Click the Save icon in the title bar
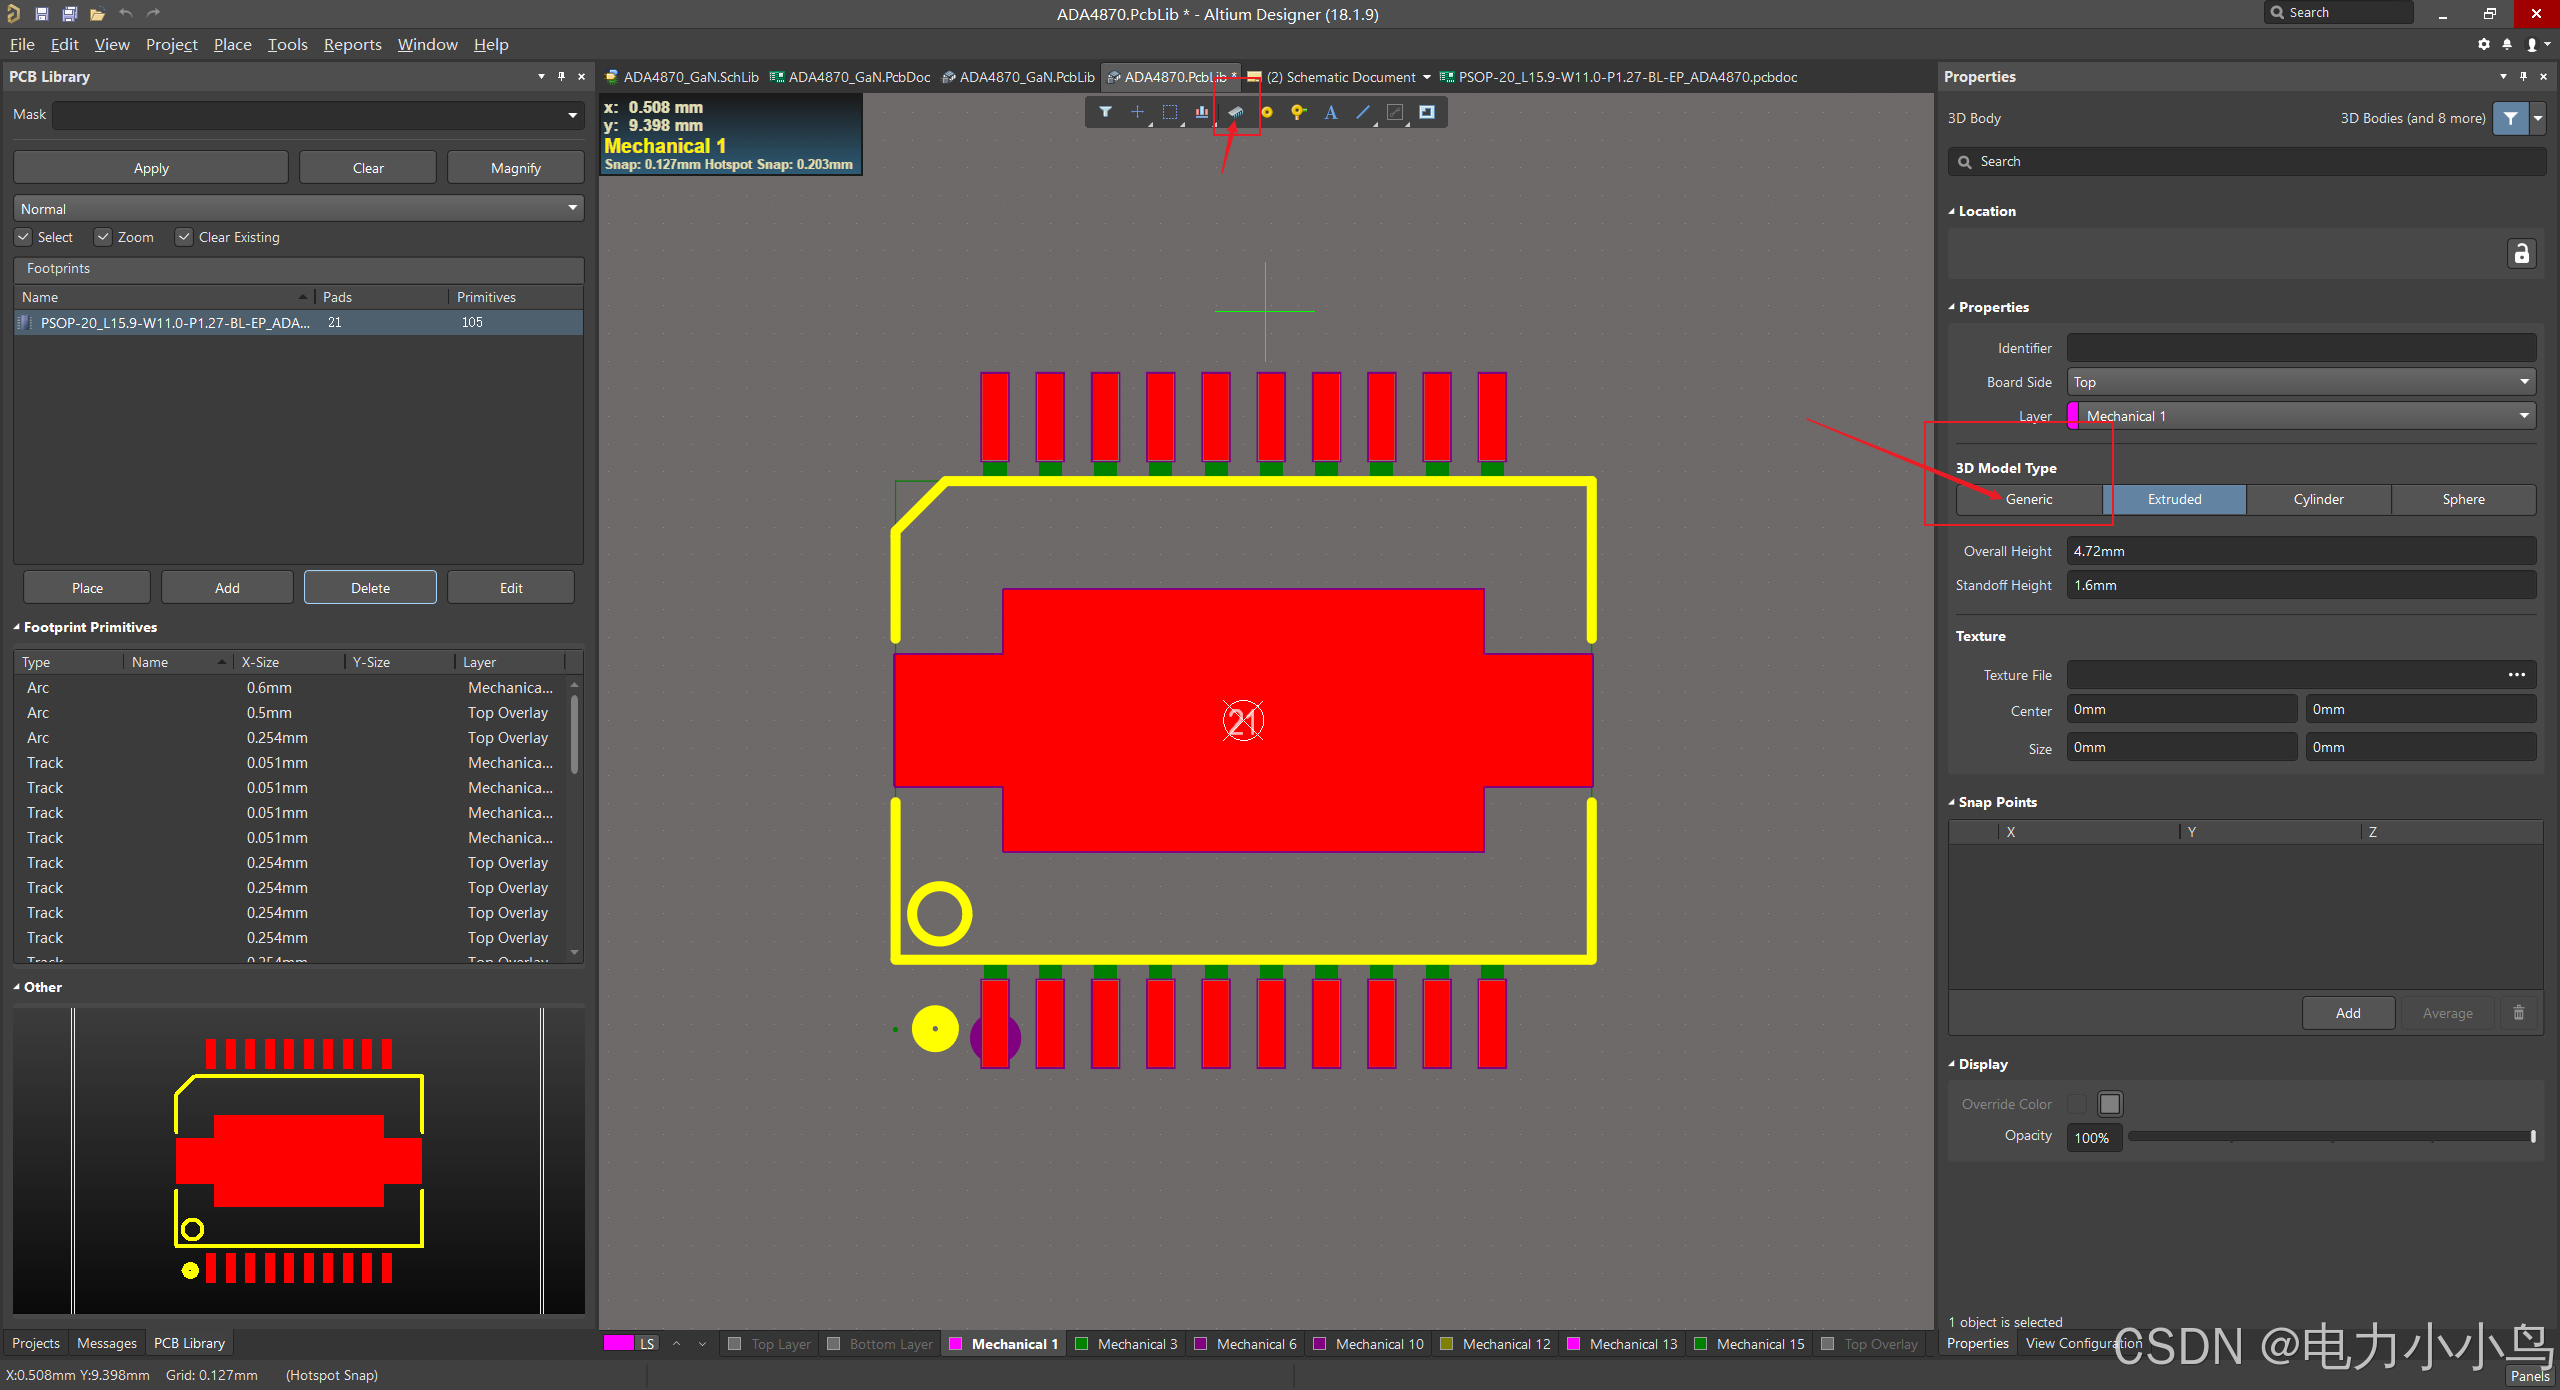This screenshot has width=2560, height=1390. (x=42, y=14)
